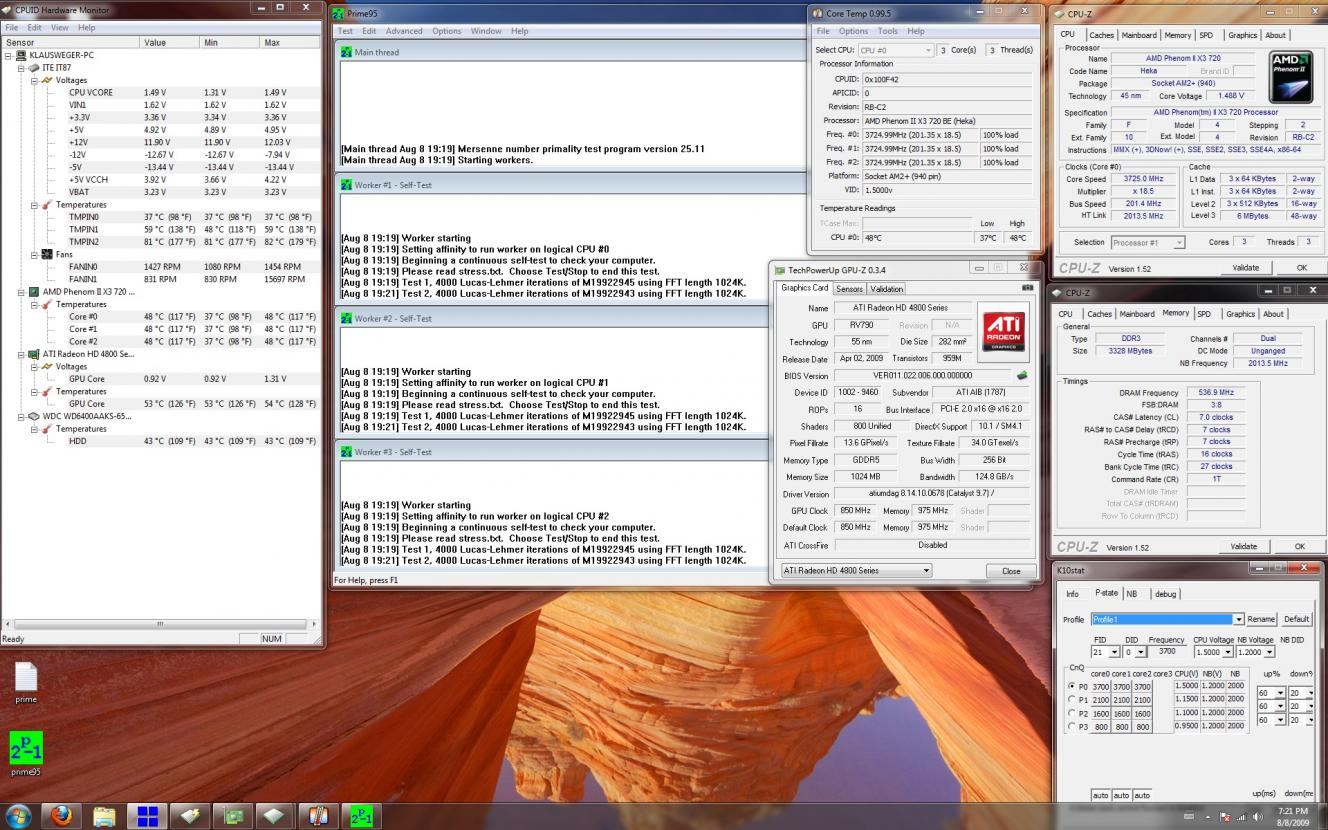Click the Worker #2 Self-Test window icon
The height and width of the screenshot is (830, 1328).
point(347,318)
